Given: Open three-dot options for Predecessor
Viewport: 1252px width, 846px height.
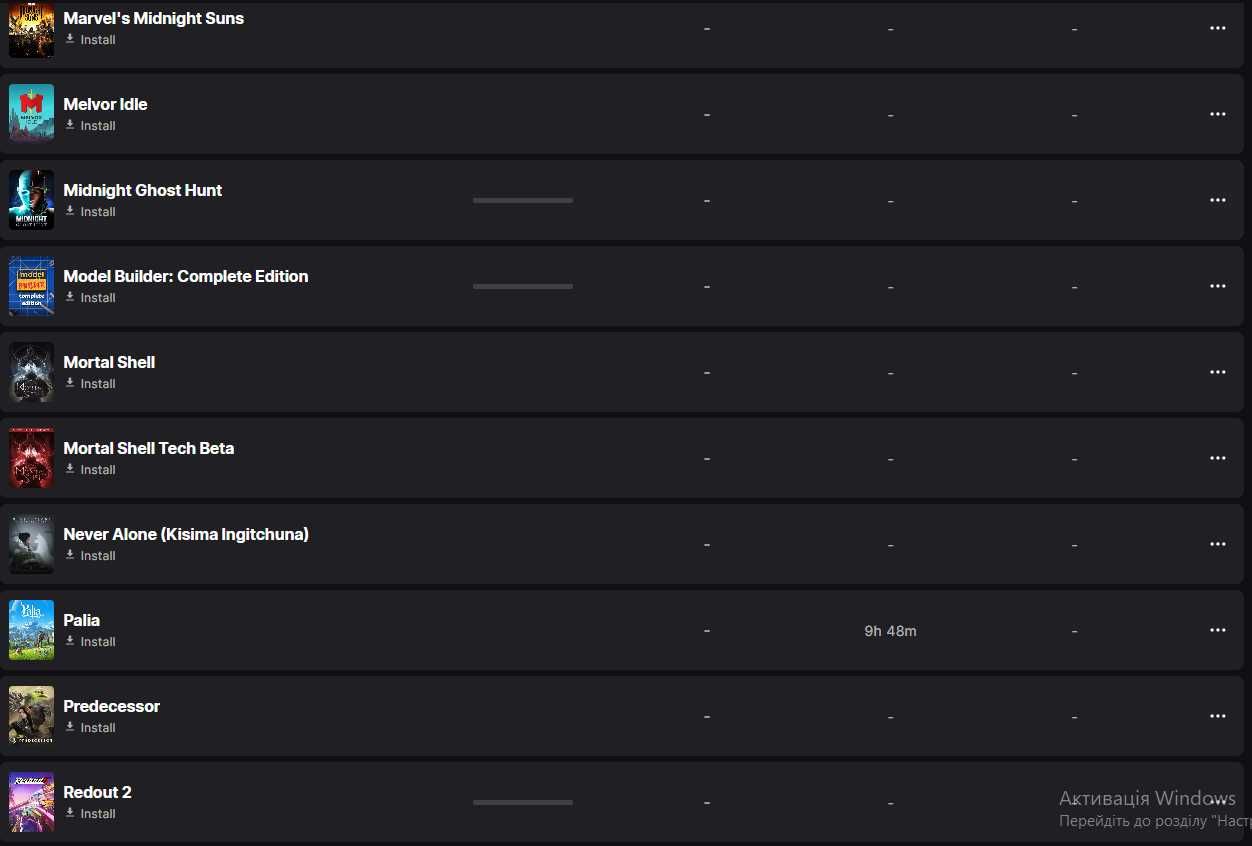Looking at the screenshot, I should point(1217,716).
